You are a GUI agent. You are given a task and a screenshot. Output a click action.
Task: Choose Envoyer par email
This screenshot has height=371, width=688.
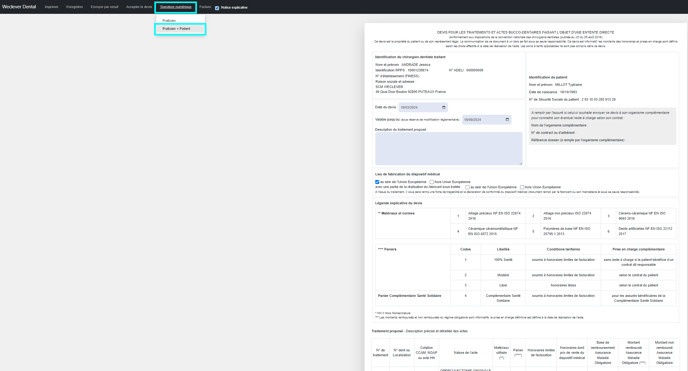pos(104,7)
